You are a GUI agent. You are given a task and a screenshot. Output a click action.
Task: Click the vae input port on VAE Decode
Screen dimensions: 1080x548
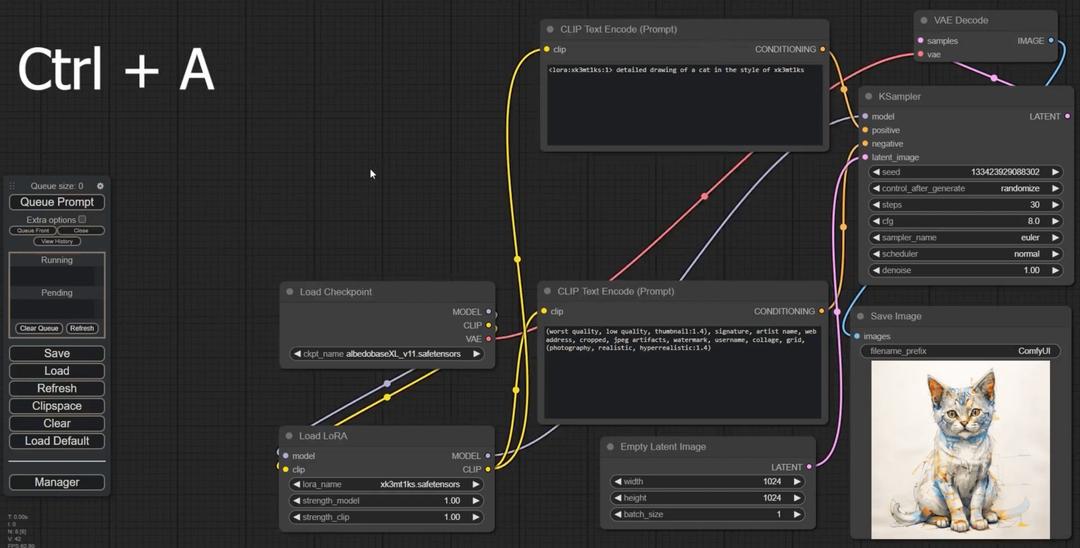pos(921,54)
